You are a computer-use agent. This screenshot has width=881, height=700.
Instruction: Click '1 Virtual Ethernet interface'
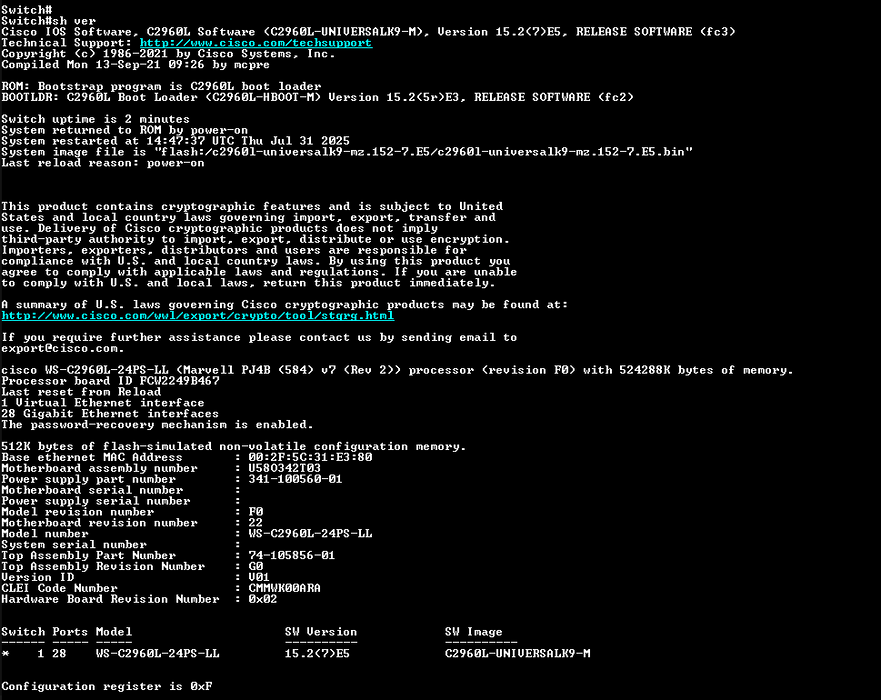click(103, 403)
